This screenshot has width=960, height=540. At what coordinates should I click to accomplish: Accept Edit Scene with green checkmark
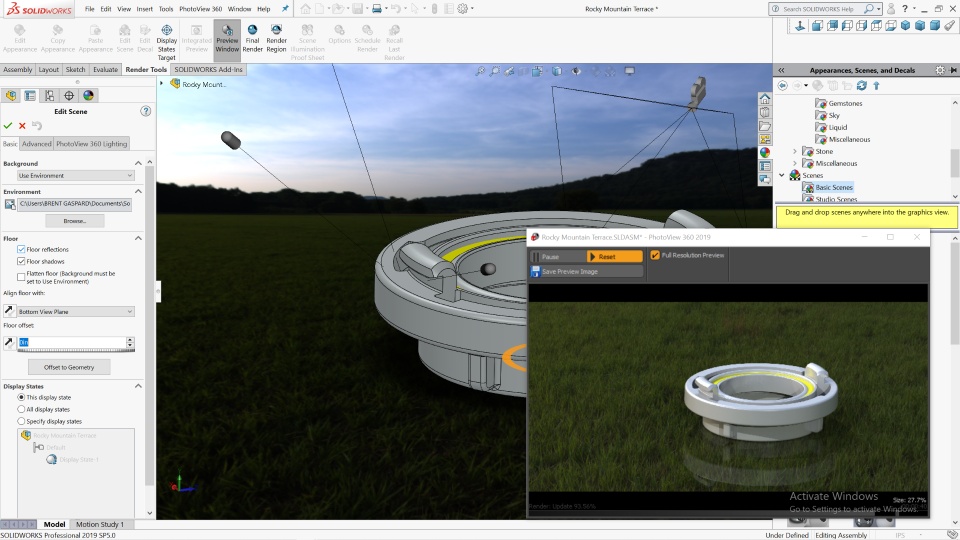tap(8, 126)
